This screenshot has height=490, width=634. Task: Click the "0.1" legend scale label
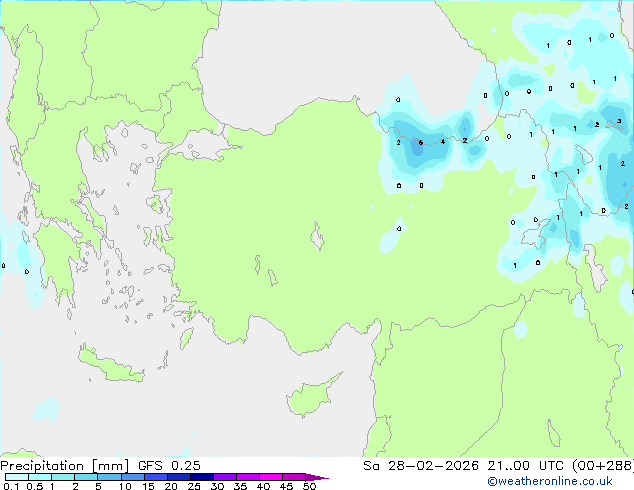pyautogui.click(x=11, y=486)
